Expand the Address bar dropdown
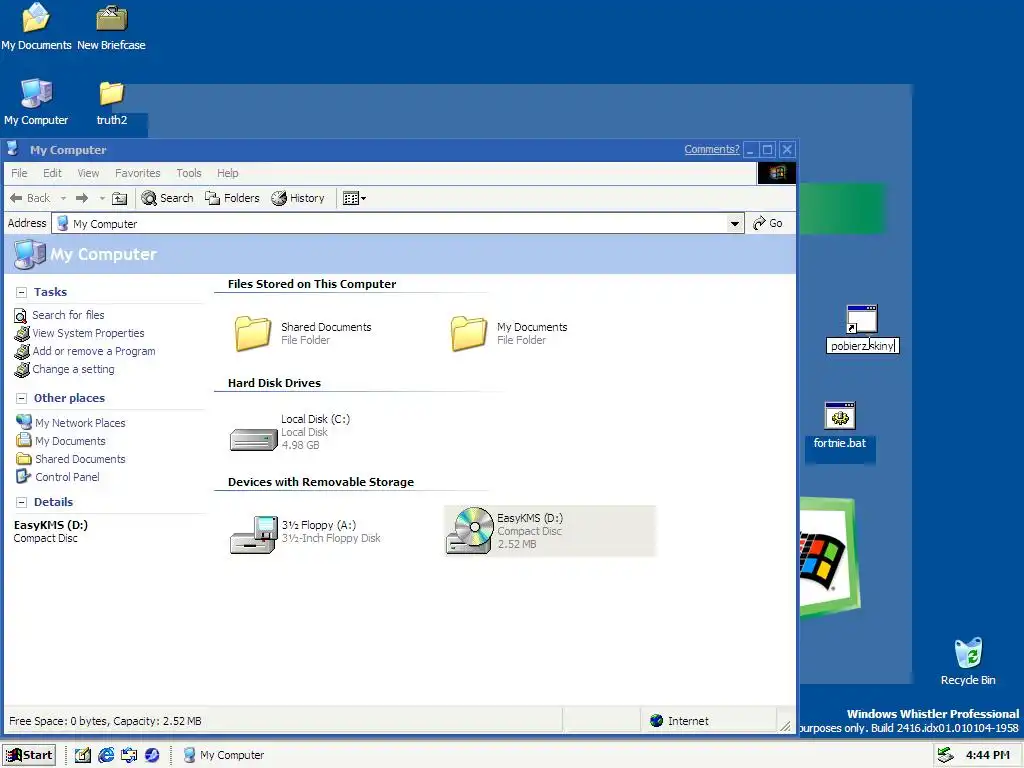The width and height of the screenshot is (1024, 768). (735, 224)
